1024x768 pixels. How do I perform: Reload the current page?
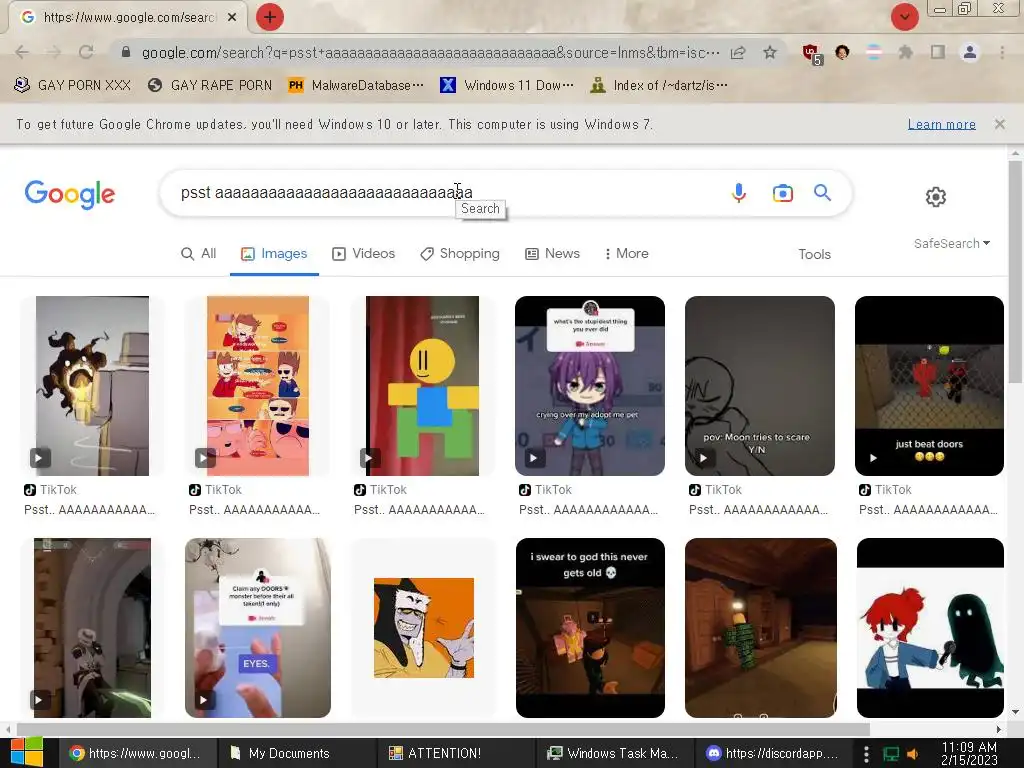pos(86,52)
